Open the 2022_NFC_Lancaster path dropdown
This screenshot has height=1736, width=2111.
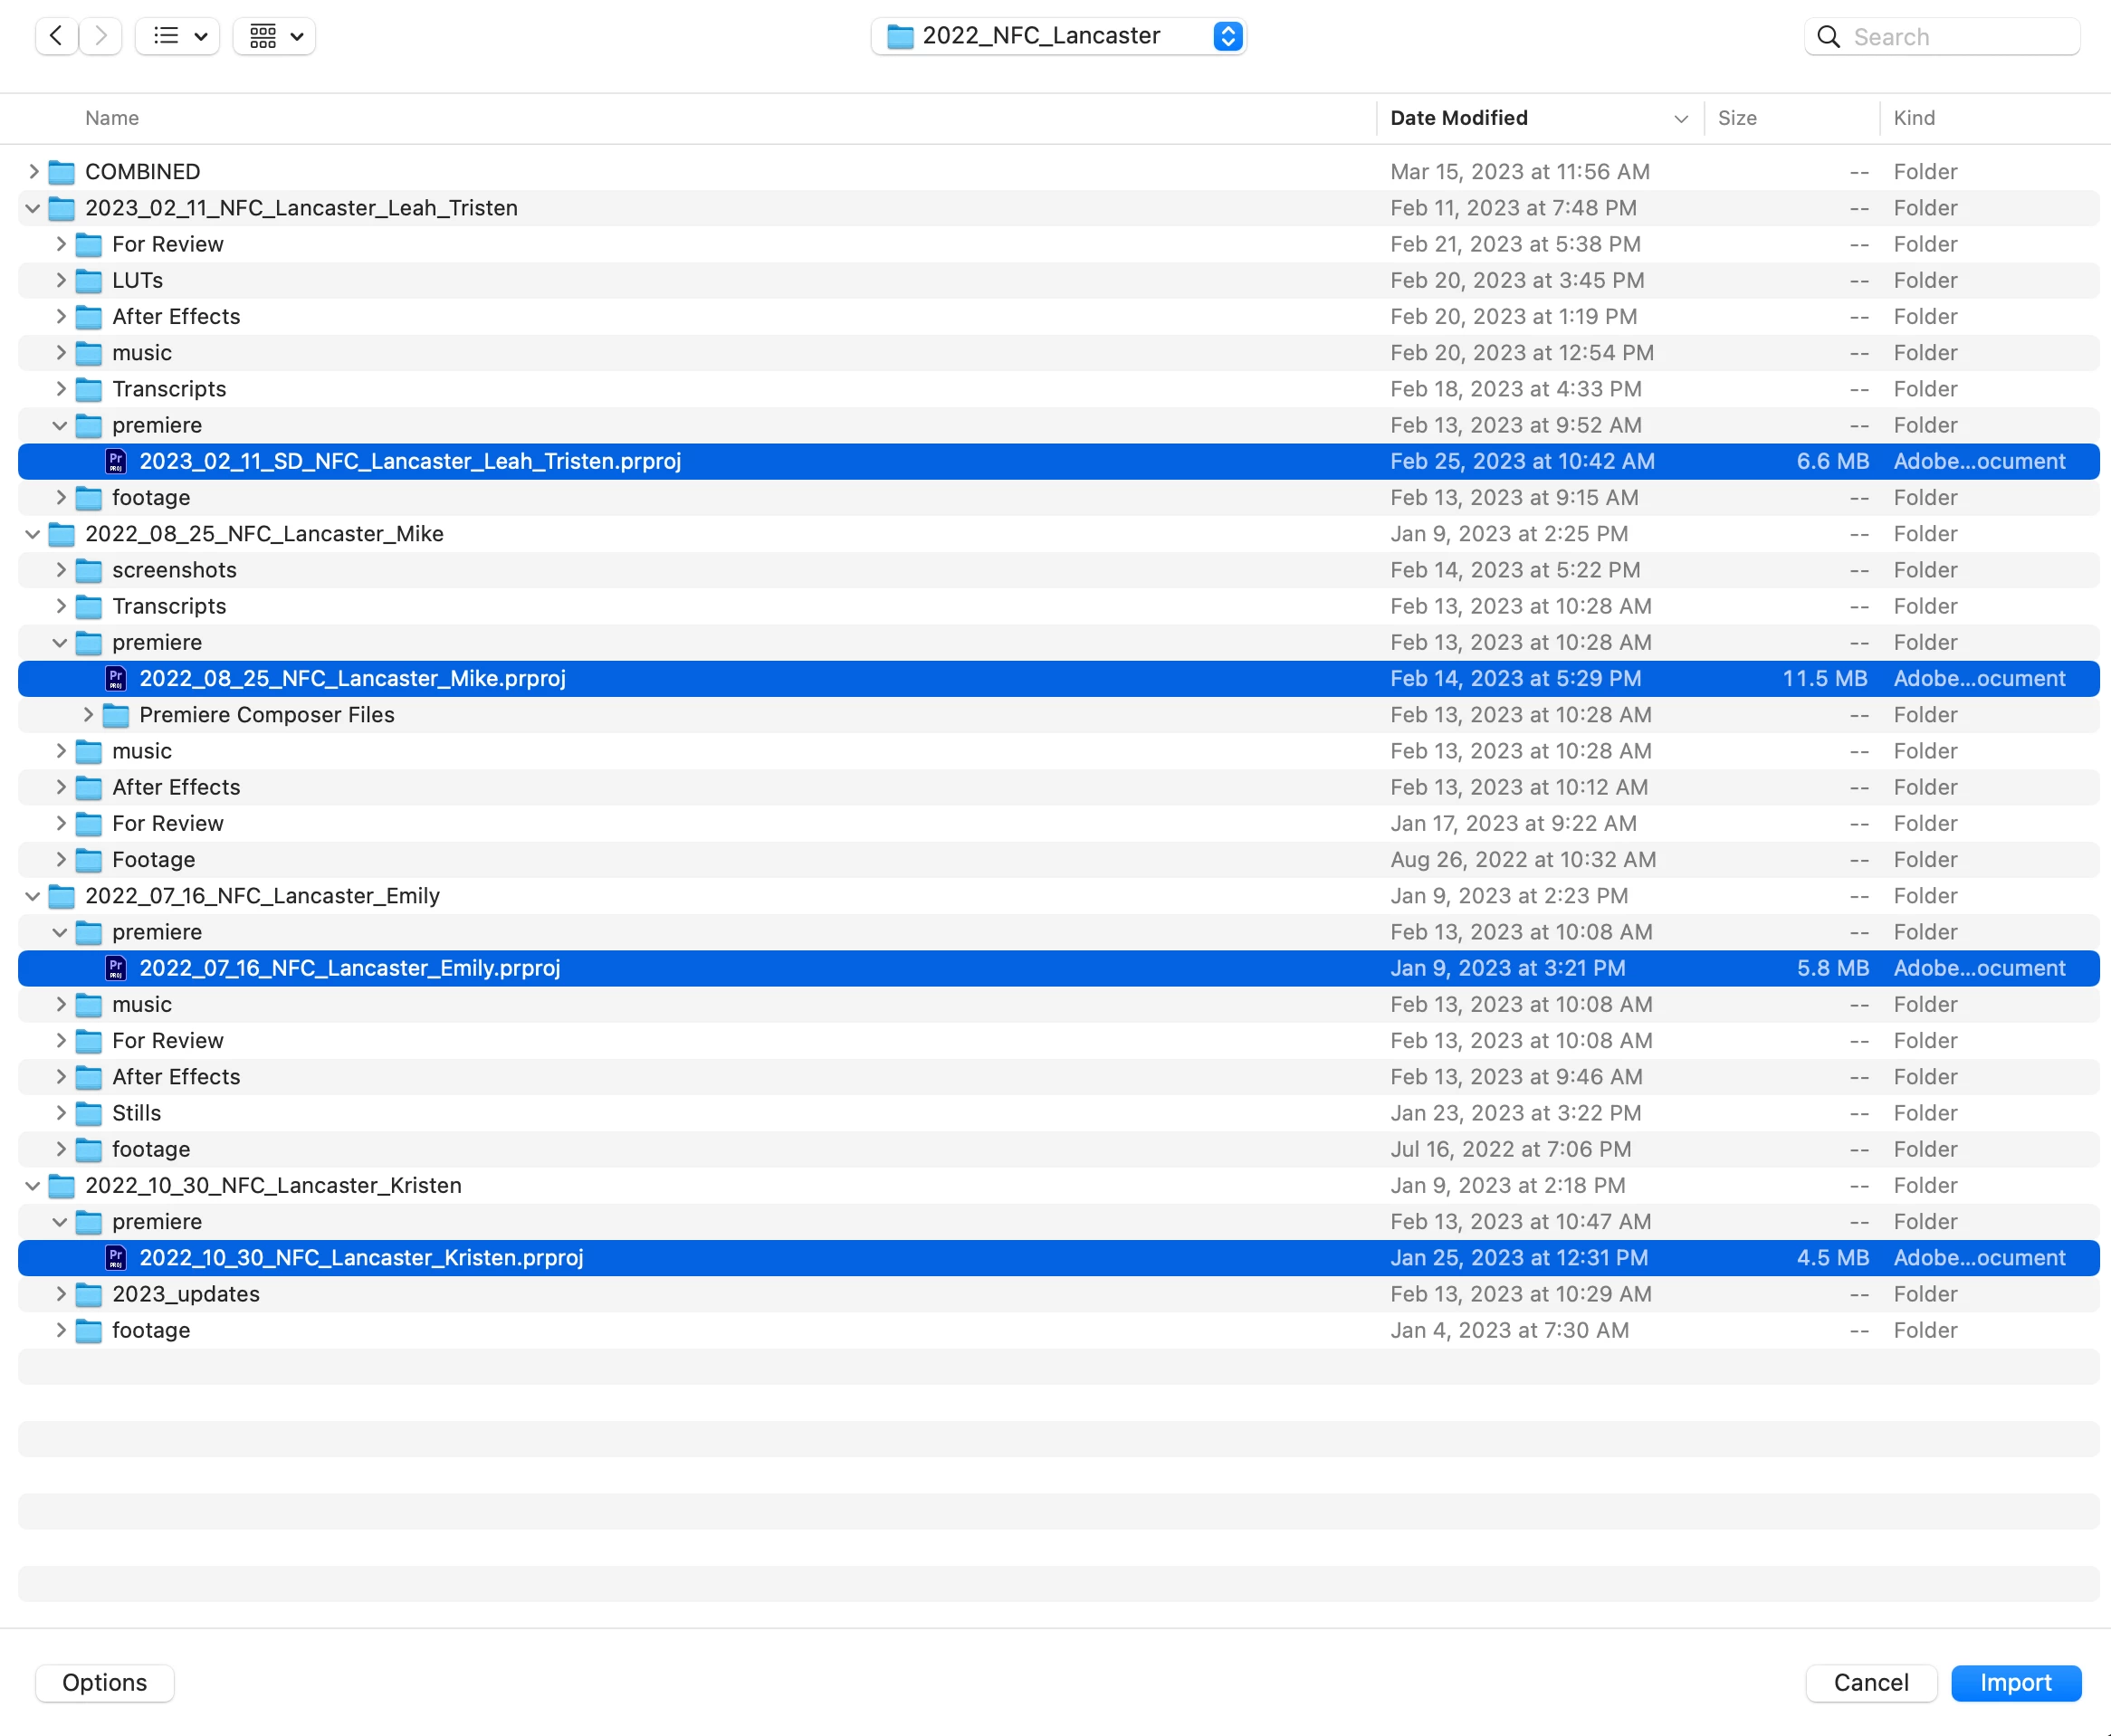tap(1058, 36)
